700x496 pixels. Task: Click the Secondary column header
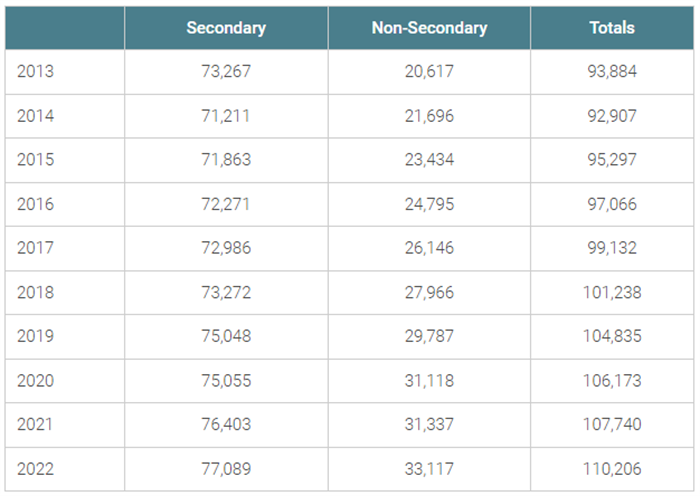tap(226, 28)
